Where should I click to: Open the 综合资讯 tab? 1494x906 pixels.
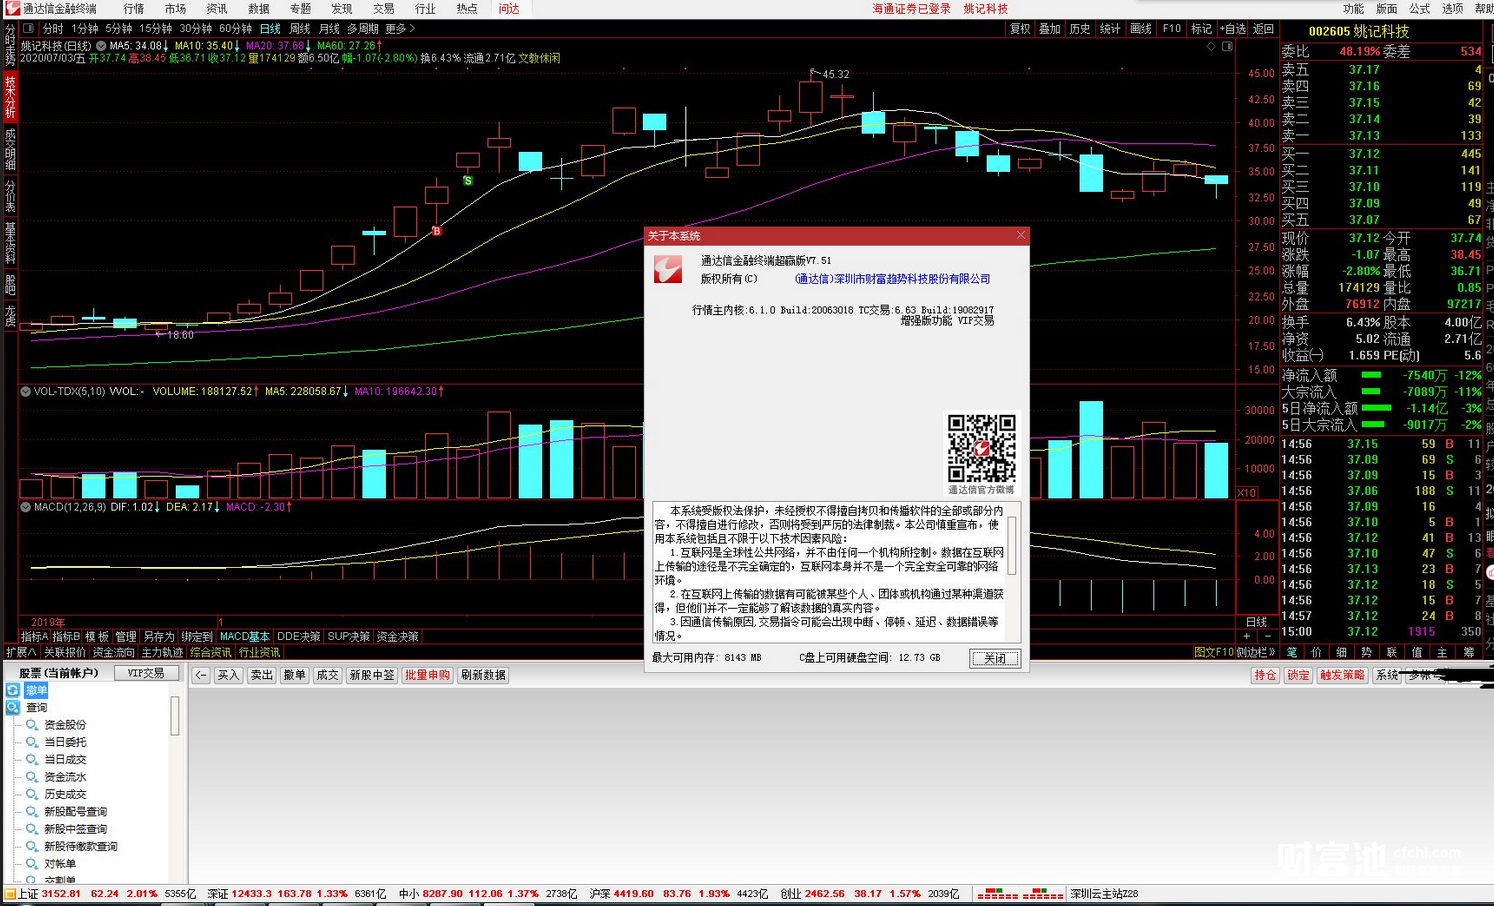[x=210, y=652]
